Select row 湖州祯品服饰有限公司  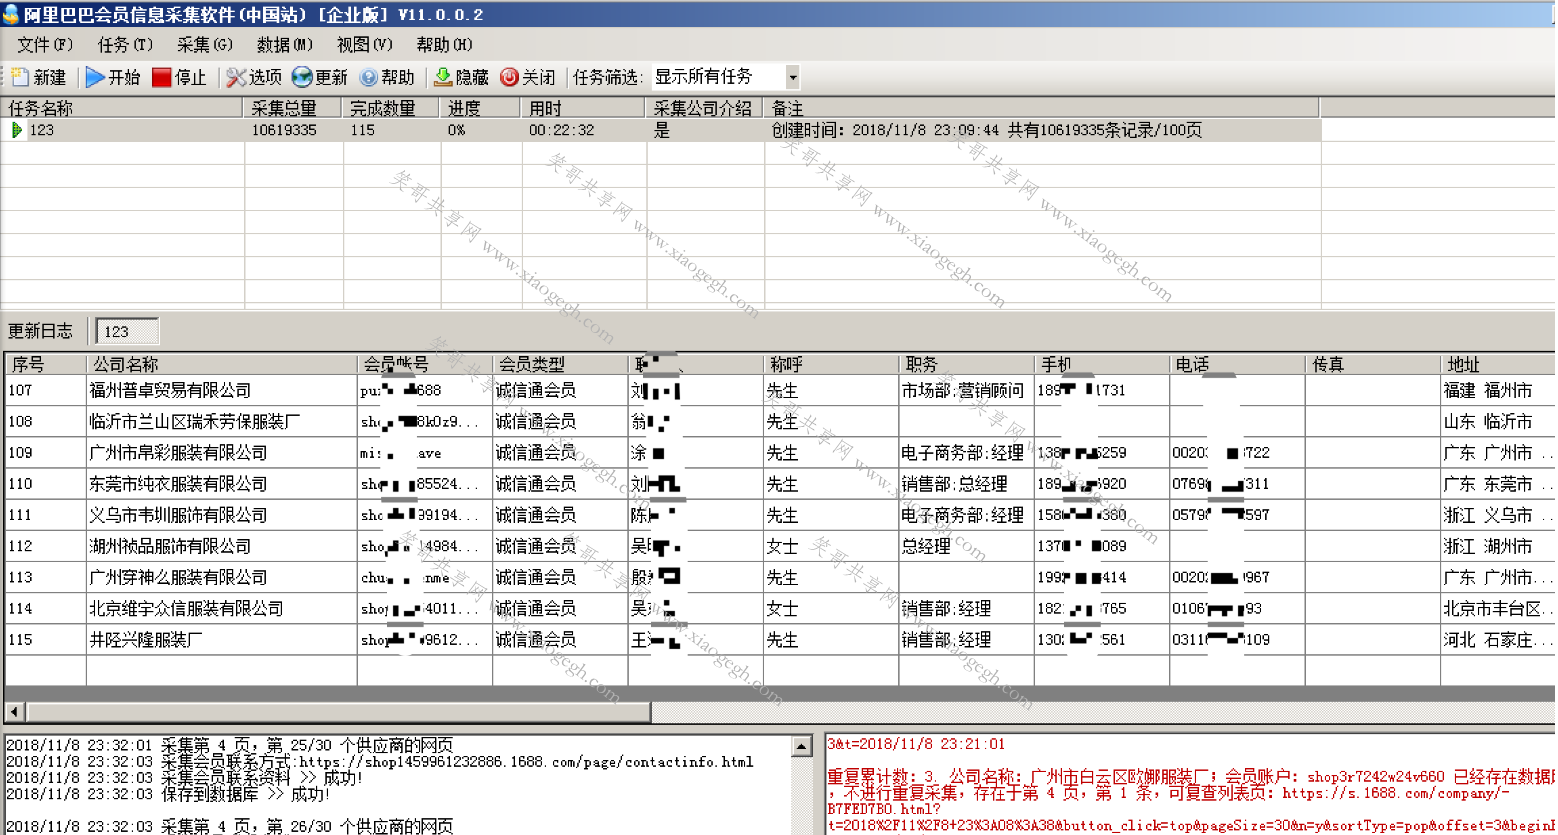(x=780, y=546)
